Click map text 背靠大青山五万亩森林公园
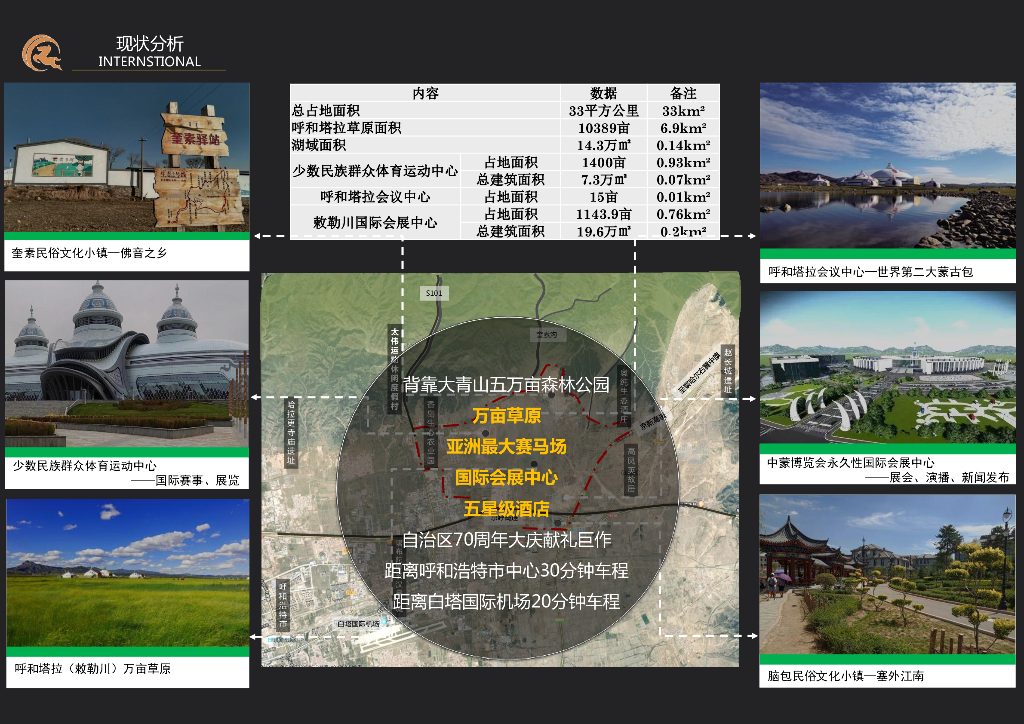This screenshot has height=724, width=1024. click(506, 385)
